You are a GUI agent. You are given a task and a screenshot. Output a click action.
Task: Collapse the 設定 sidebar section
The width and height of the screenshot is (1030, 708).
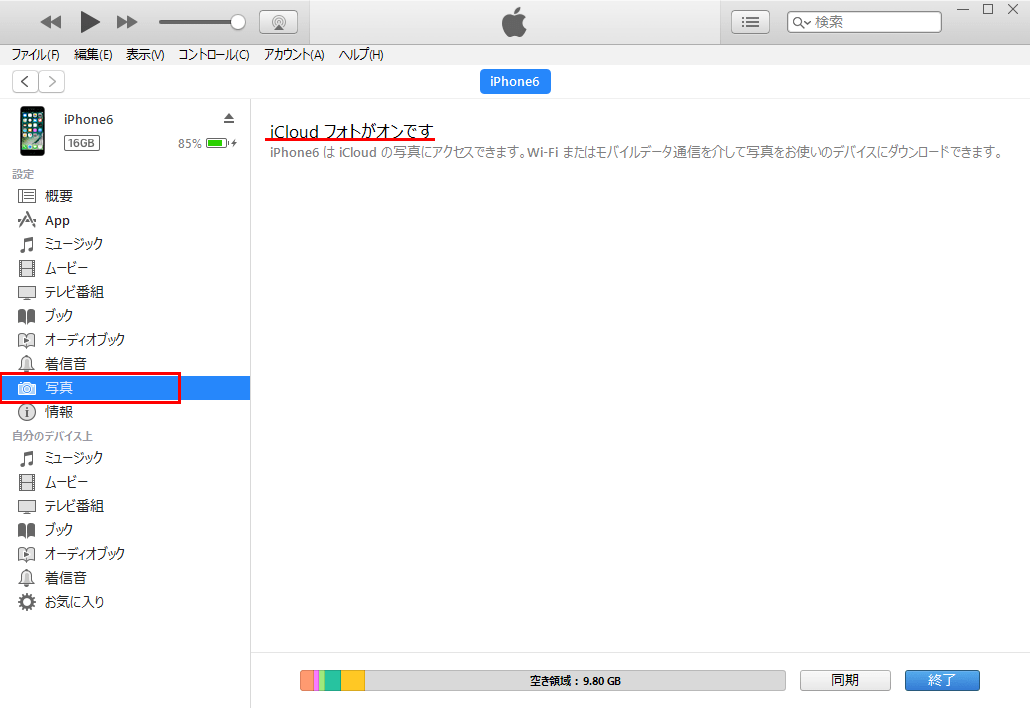point(22,174)
